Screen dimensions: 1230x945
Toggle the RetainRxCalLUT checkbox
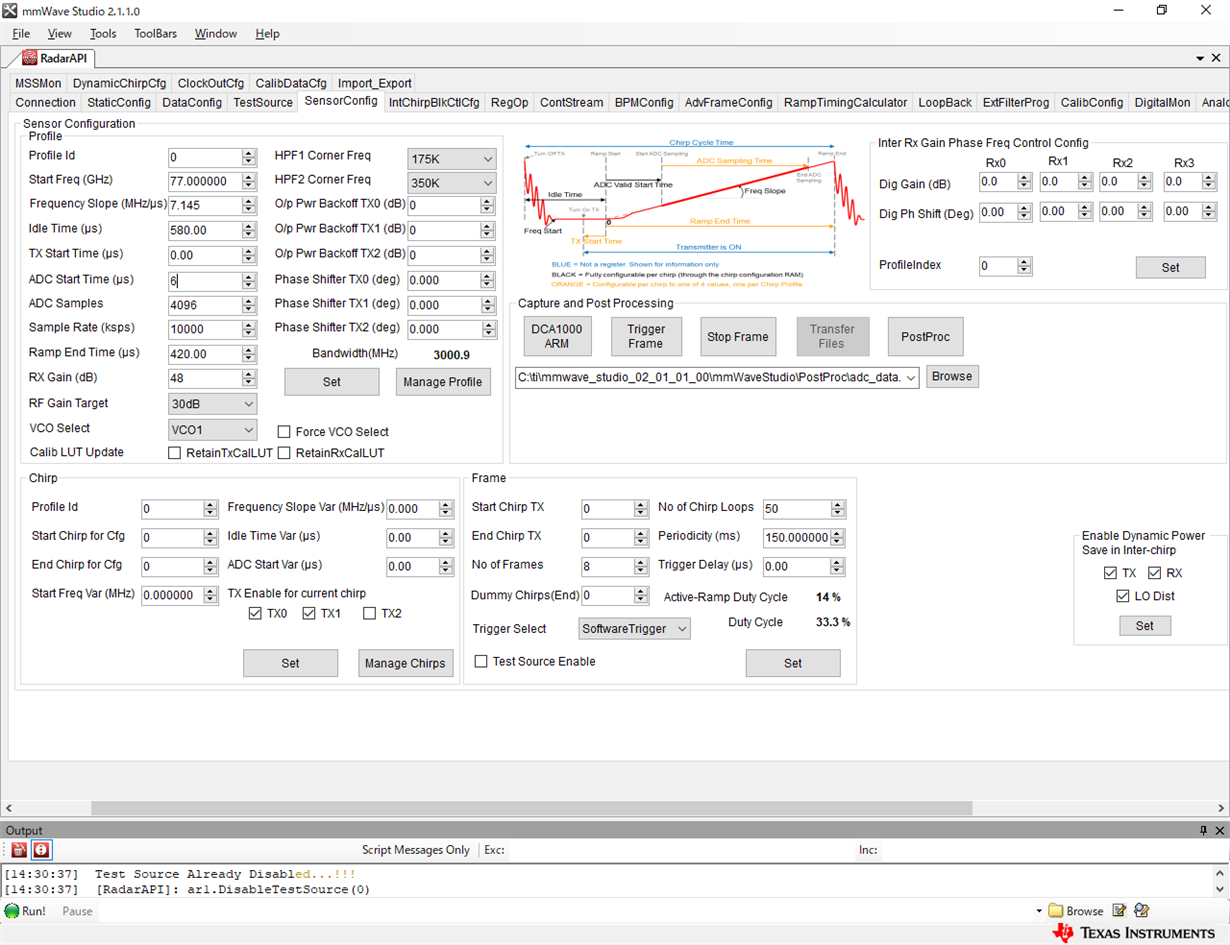pos(284,453)
